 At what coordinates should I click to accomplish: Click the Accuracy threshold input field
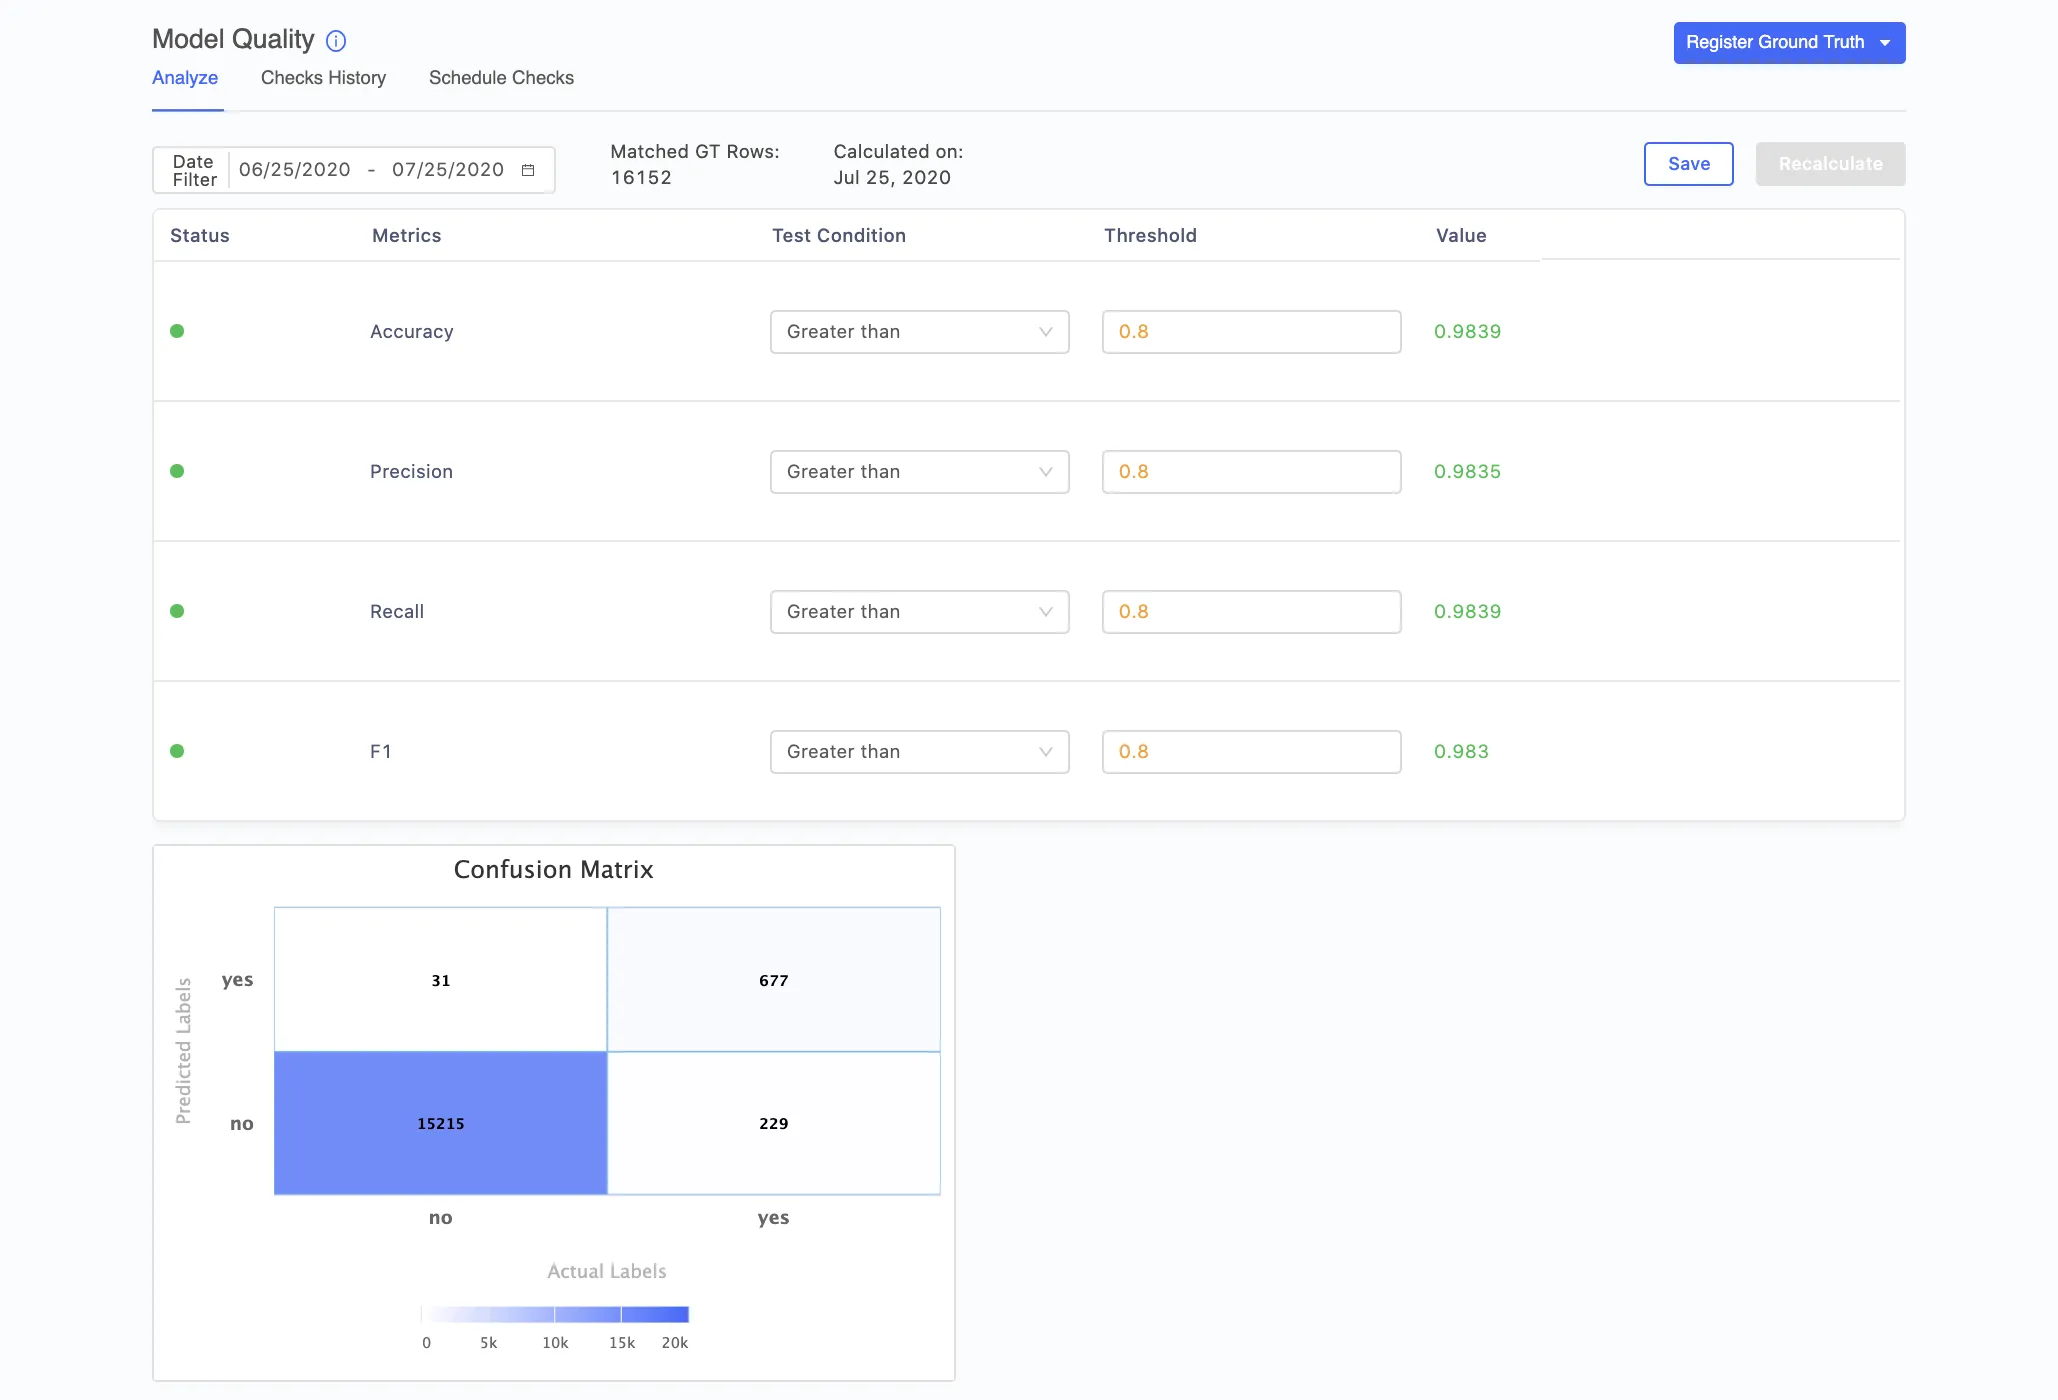click(1251, 332)
